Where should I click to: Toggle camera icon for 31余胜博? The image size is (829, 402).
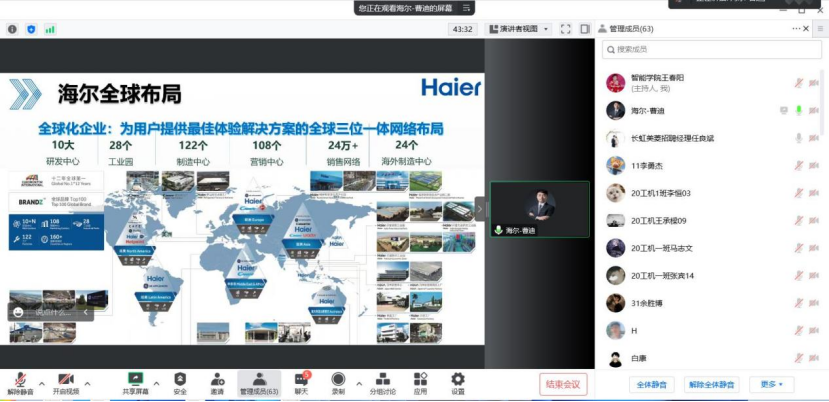point(814,303)
